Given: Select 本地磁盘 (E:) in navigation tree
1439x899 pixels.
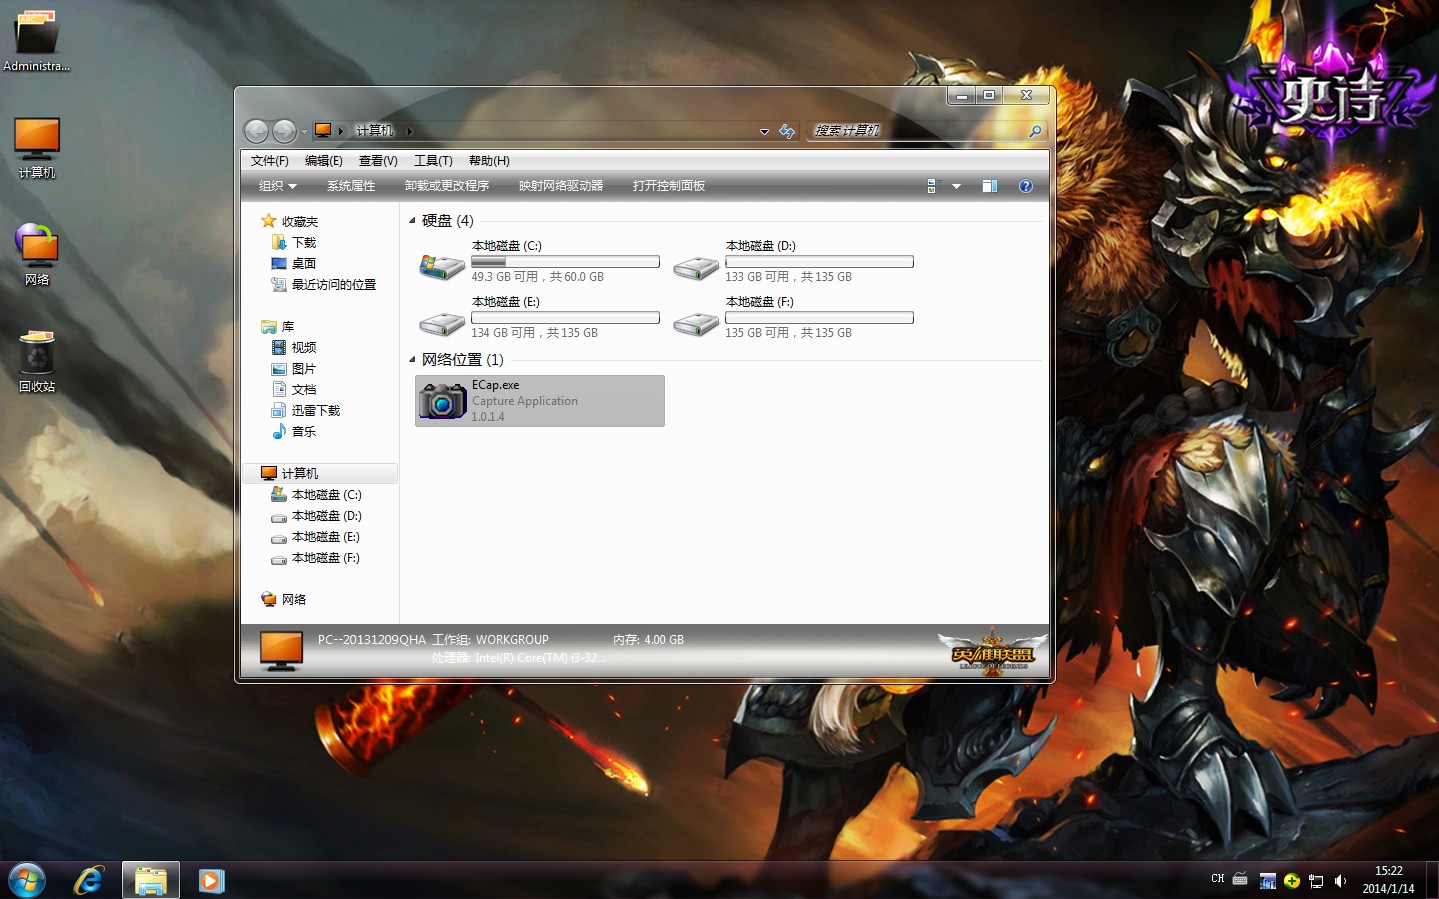Looking at the screenshot, I should 316,537.
